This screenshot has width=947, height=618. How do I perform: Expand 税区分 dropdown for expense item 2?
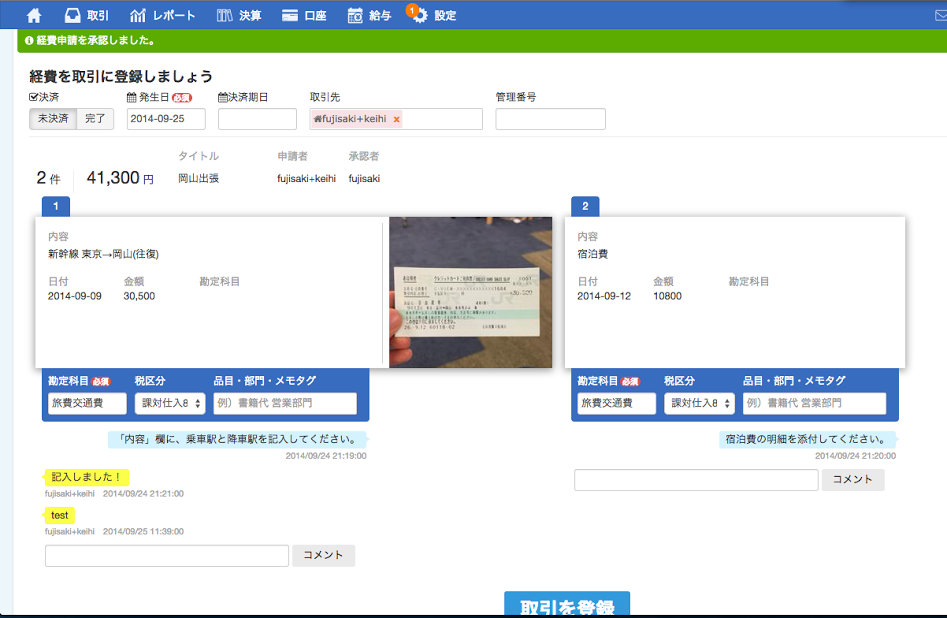(x=698, y=403)
